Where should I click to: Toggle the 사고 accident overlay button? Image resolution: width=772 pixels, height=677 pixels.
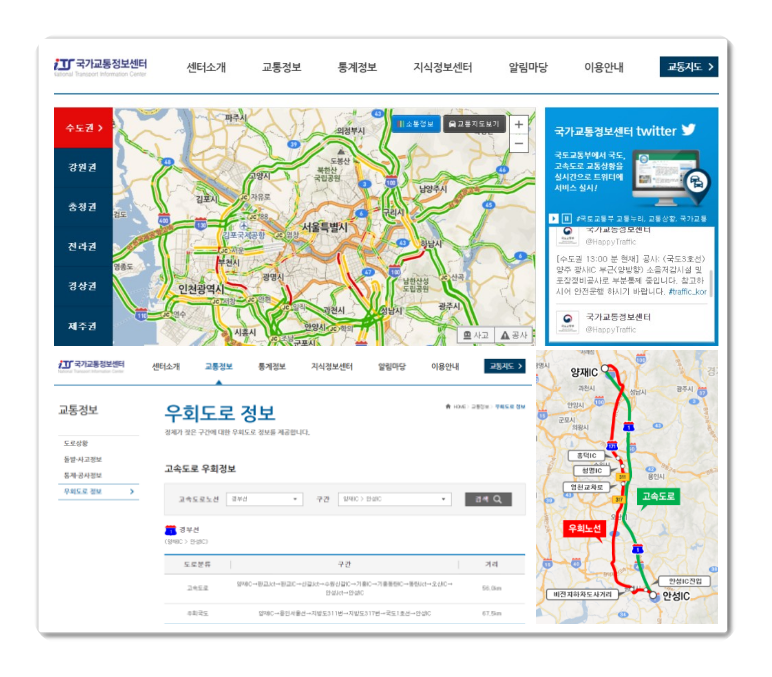point(476,335)
